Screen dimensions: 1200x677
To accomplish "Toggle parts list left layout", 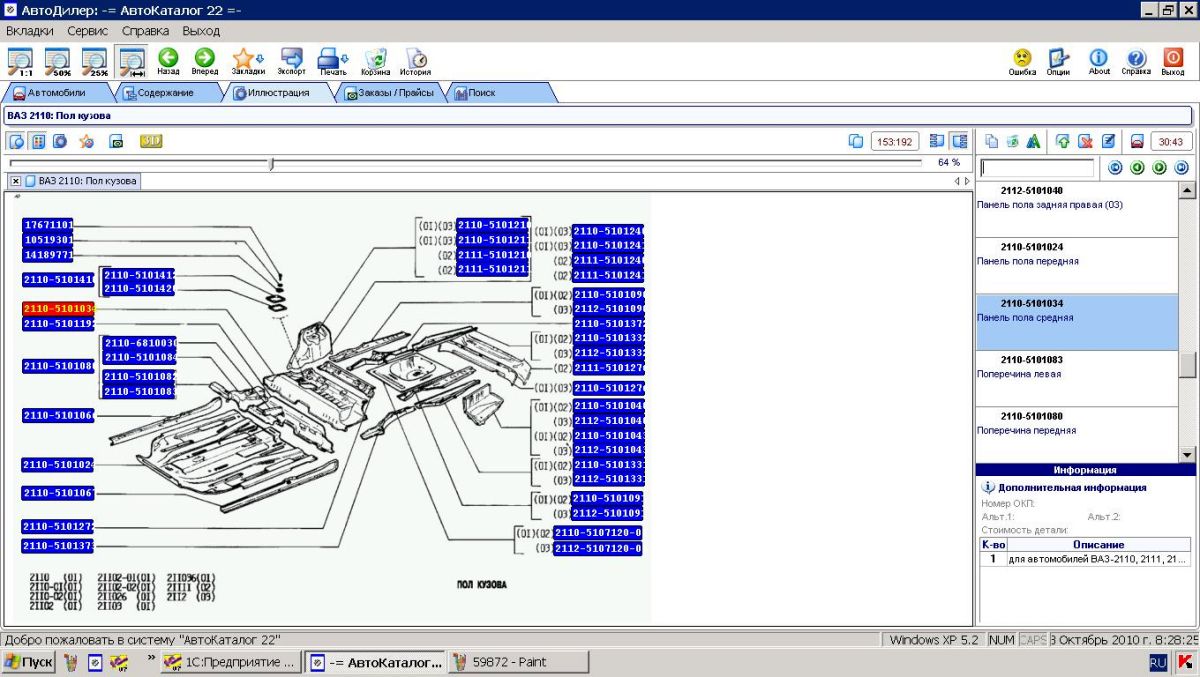I will (937, 141).
